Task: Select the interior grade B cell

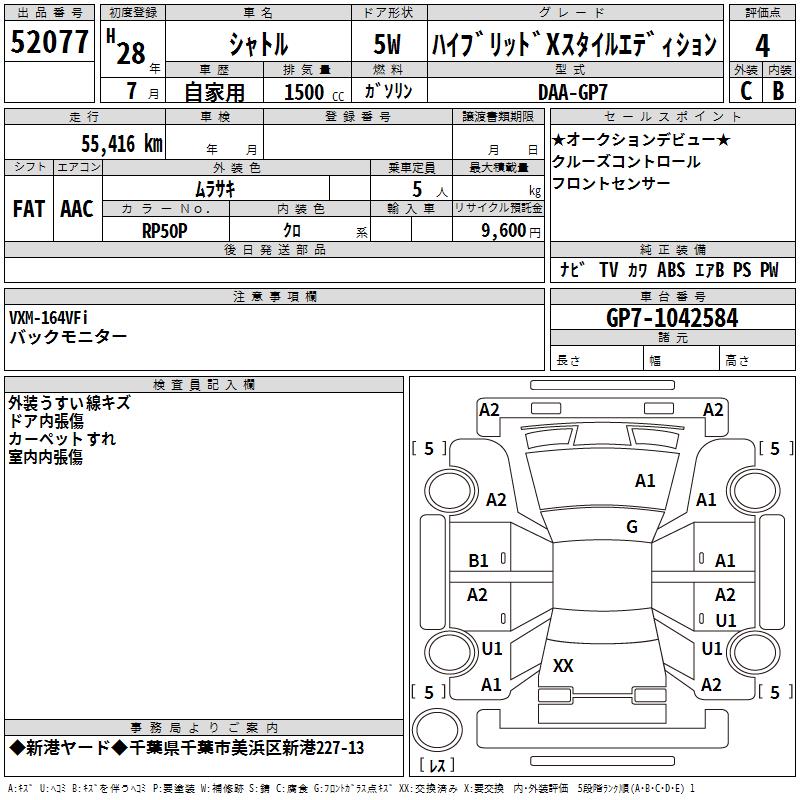Action: tap(779, 91)
